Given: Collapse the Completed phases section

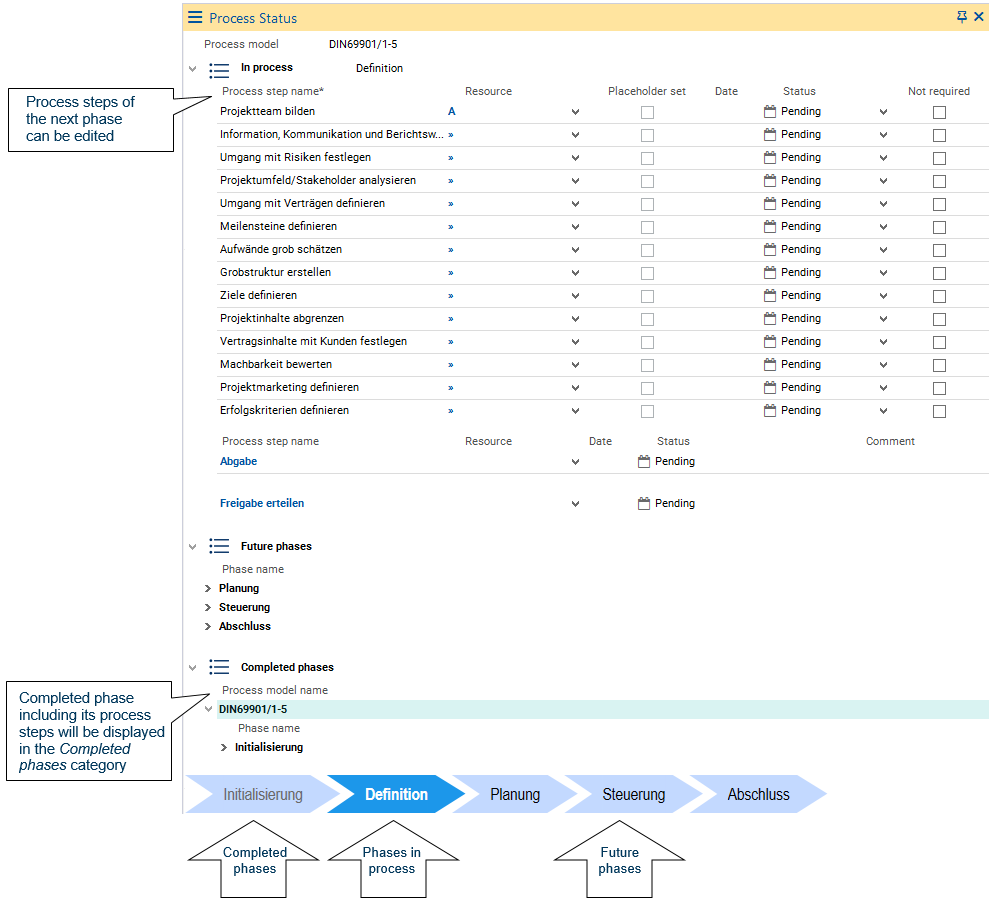Looking at the screenshot, I should 192,668.
